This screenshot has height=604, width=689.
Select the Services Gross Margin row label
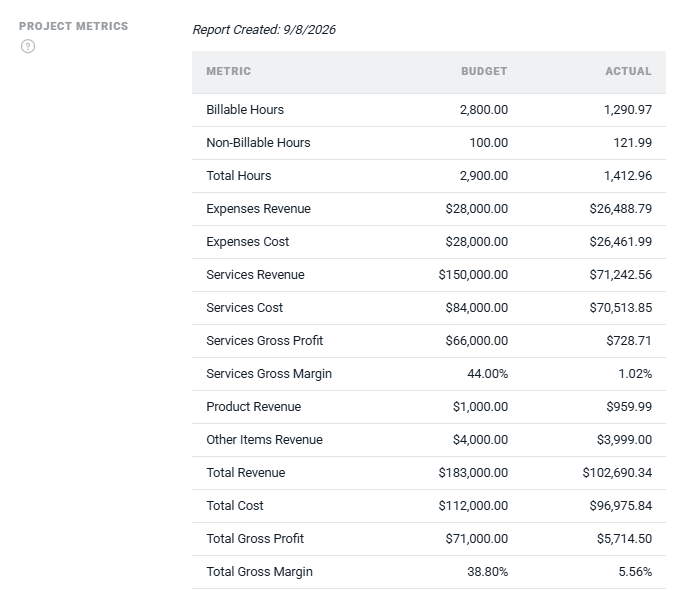coord(269,373)
